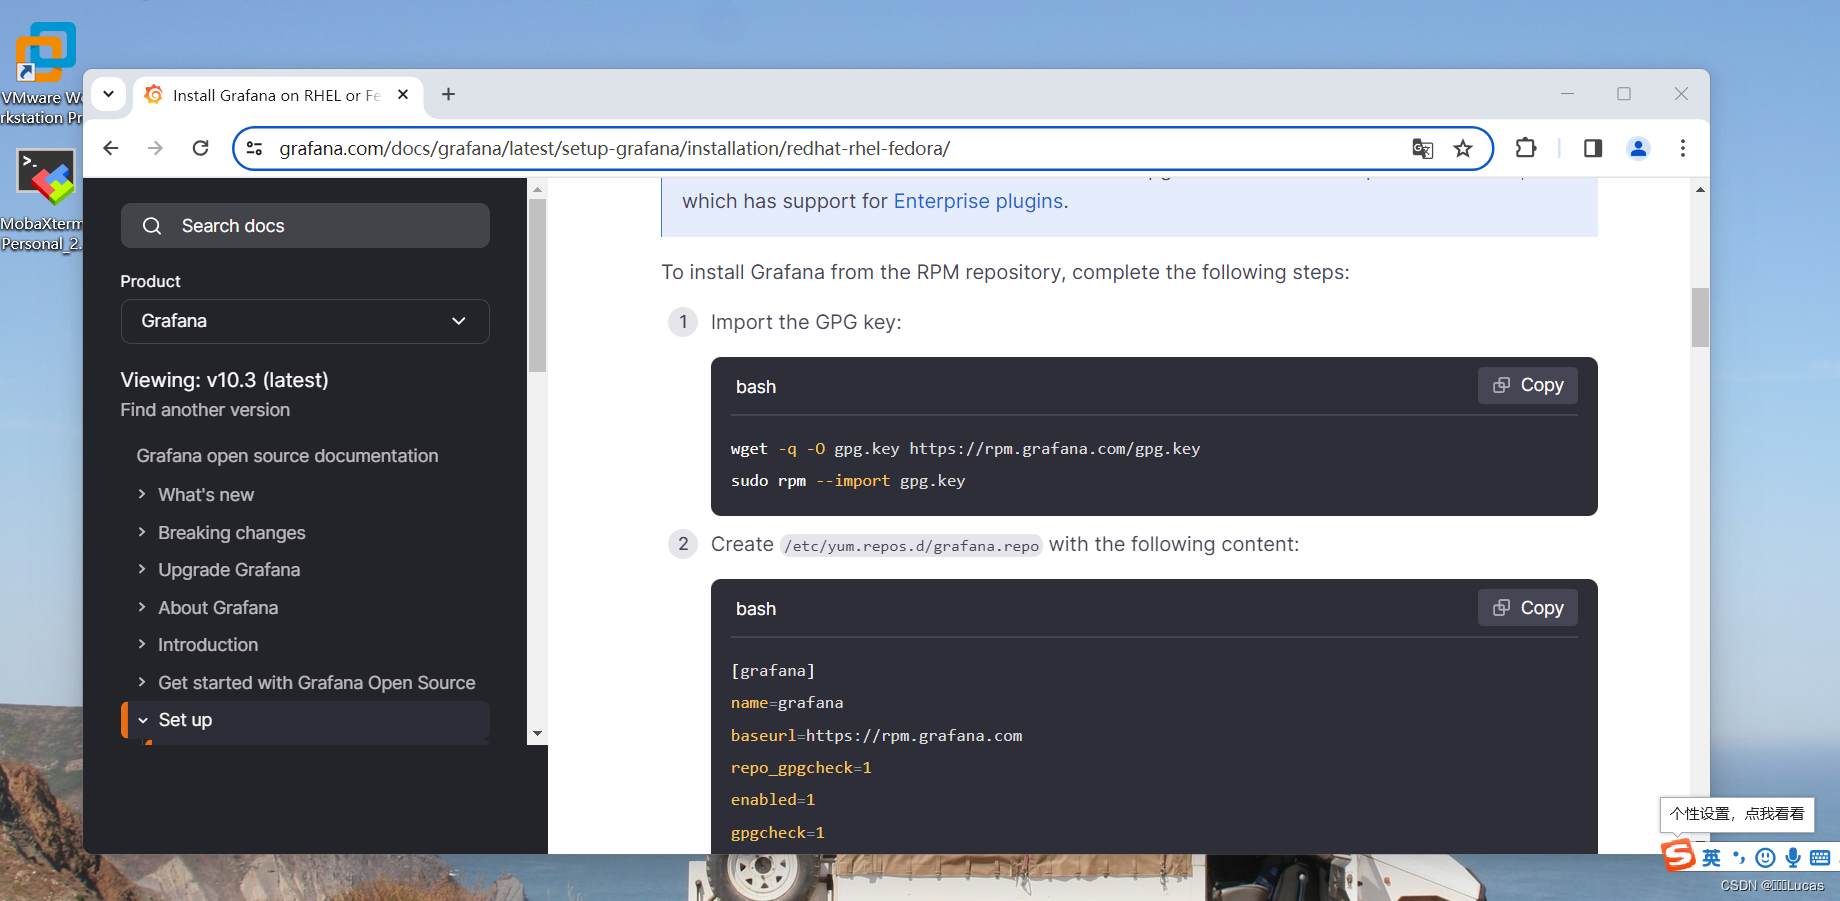Expand the Upgrade Grafana section
The image size is (1840, 901).
(142, 569)
